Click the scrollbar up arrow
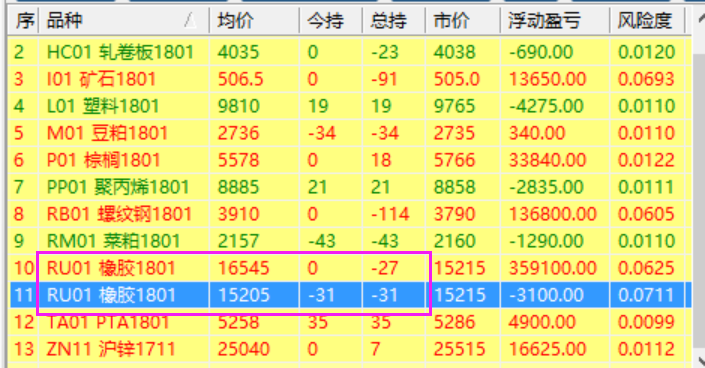 (x=700, y=20)
